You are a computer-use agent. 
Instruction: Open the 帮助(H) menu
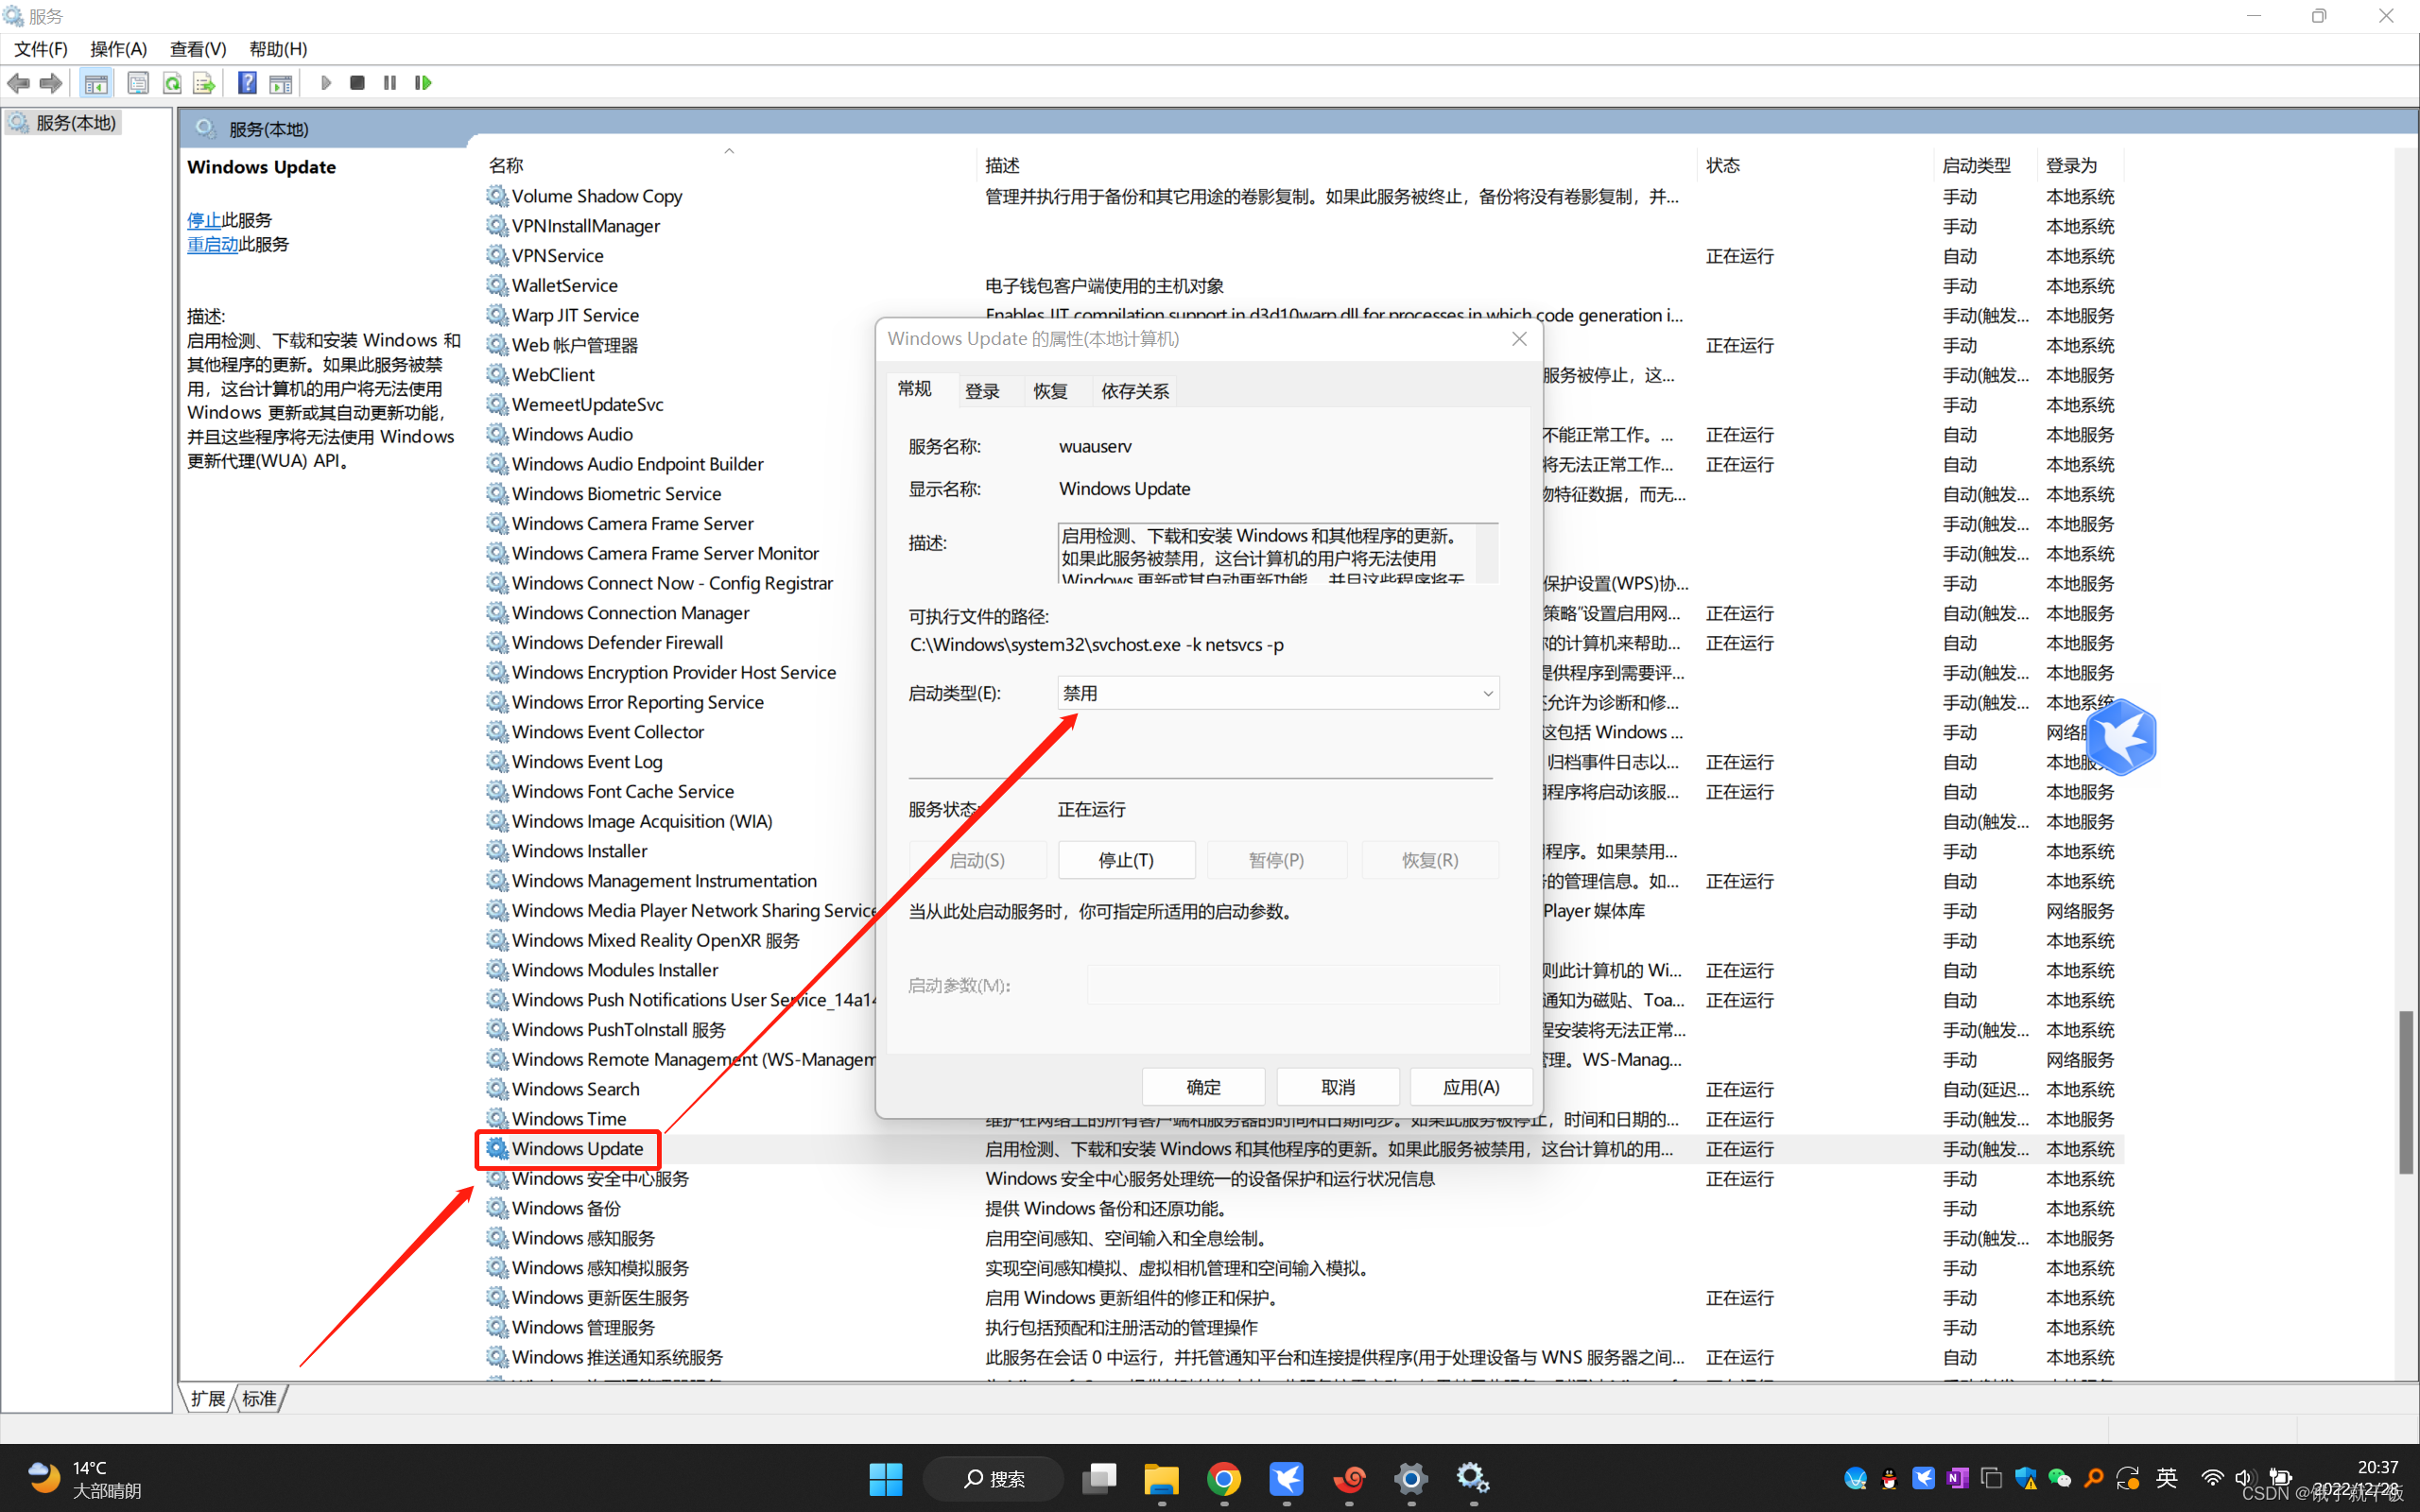coord(278,49)
